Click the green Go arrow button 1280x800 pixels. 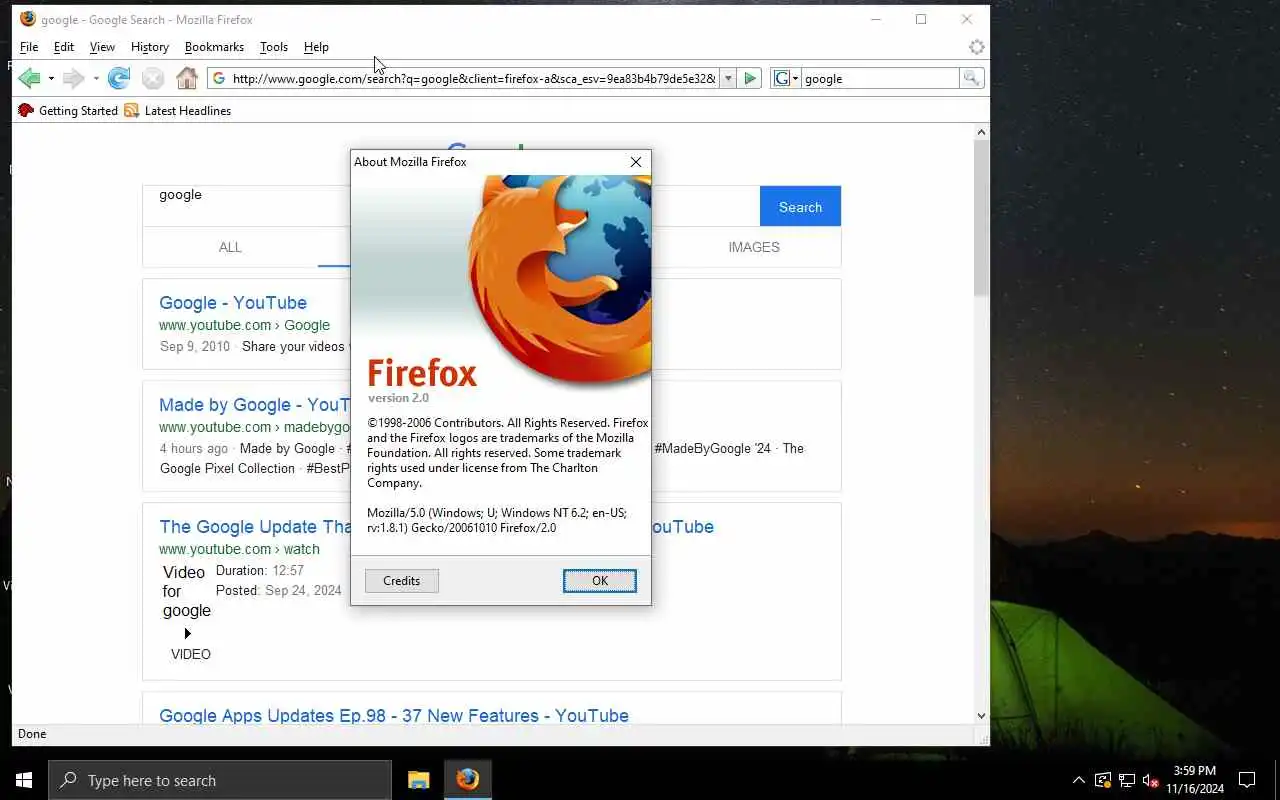(x=751, y=78)
